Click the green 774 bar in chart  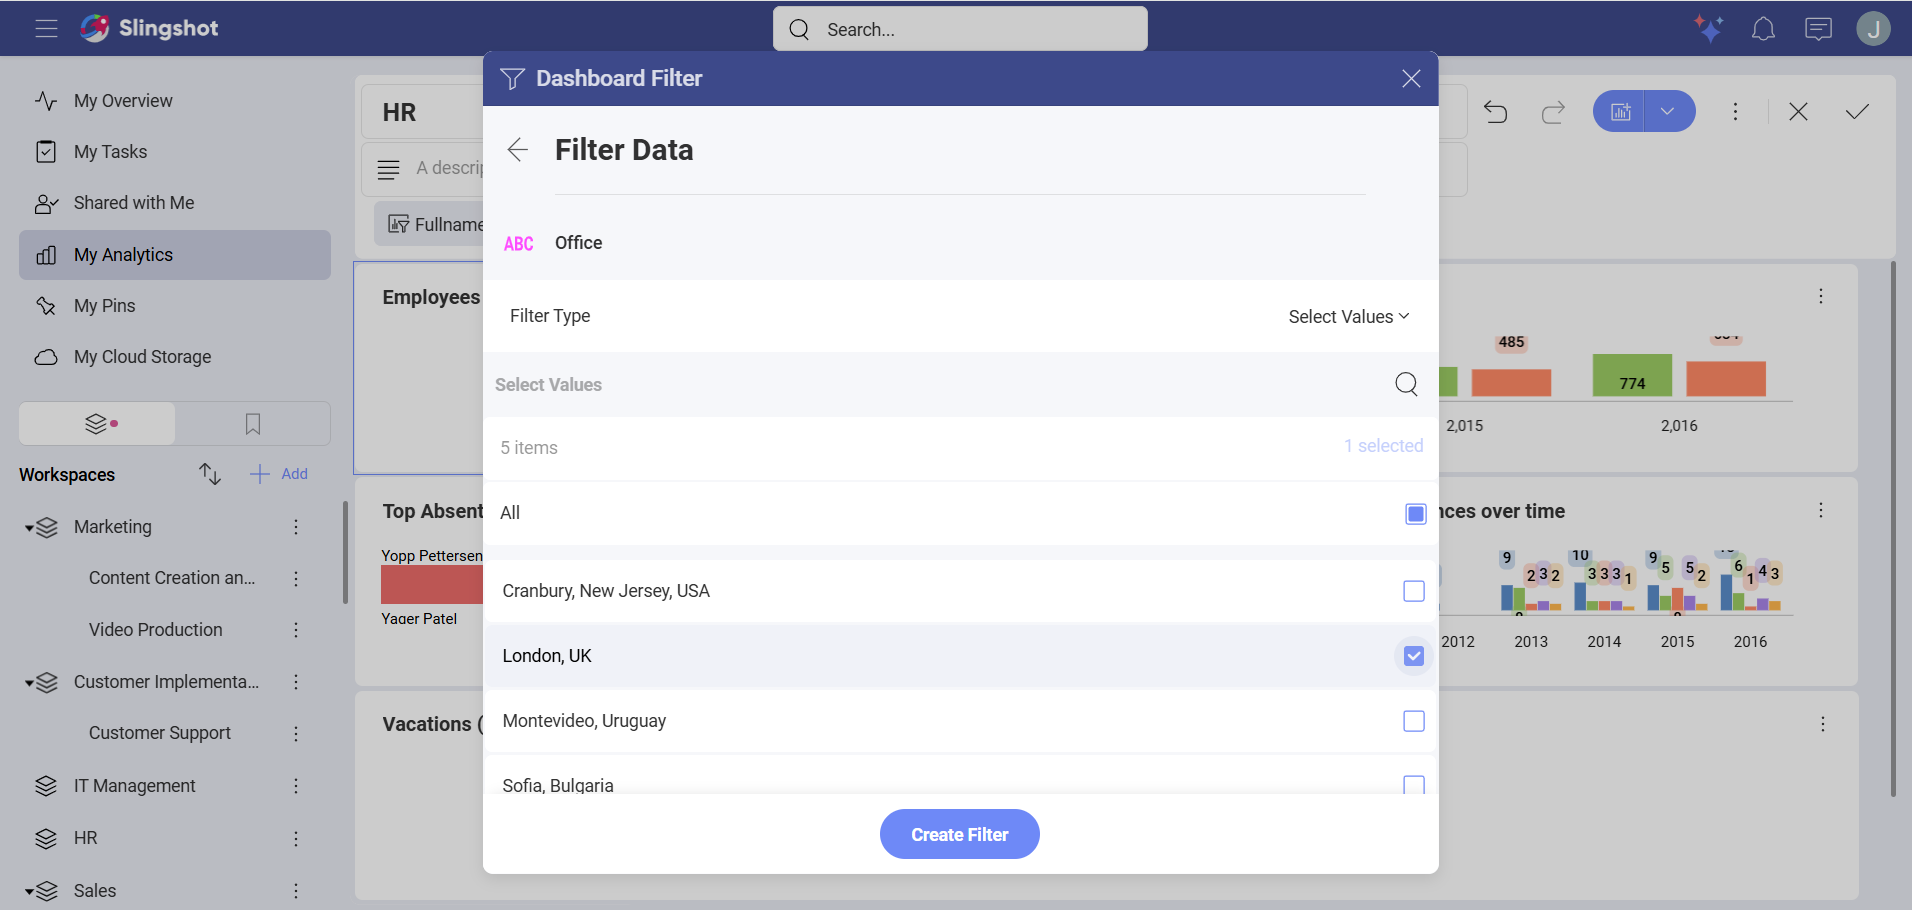pyautogui.click(x=1632, y=376)
